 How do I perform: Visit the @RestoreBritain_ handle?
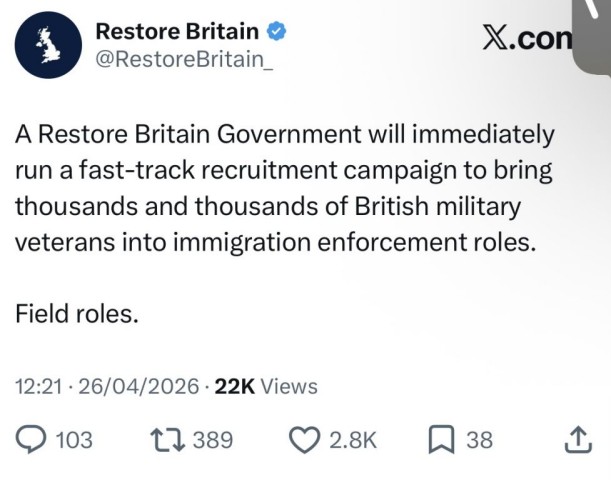tap(182, 60)
